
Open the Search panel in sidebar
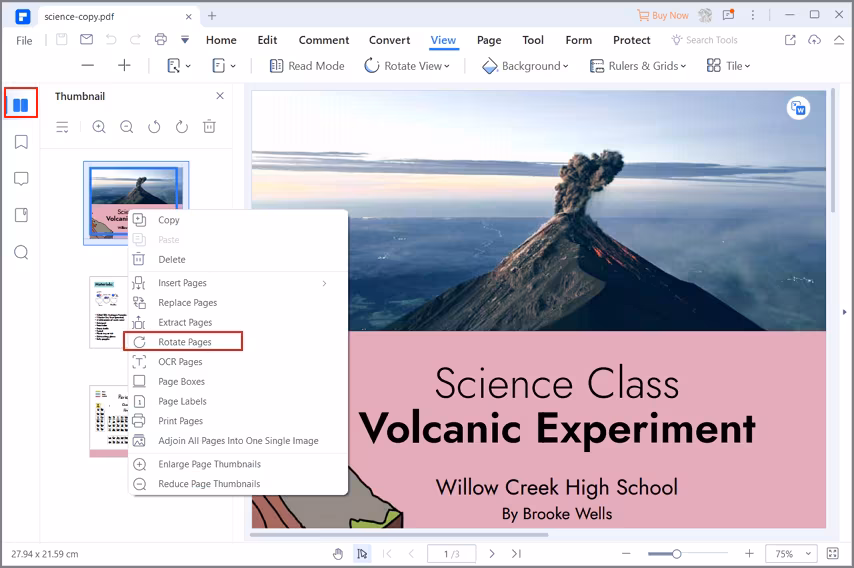click(x=21, y=252)
